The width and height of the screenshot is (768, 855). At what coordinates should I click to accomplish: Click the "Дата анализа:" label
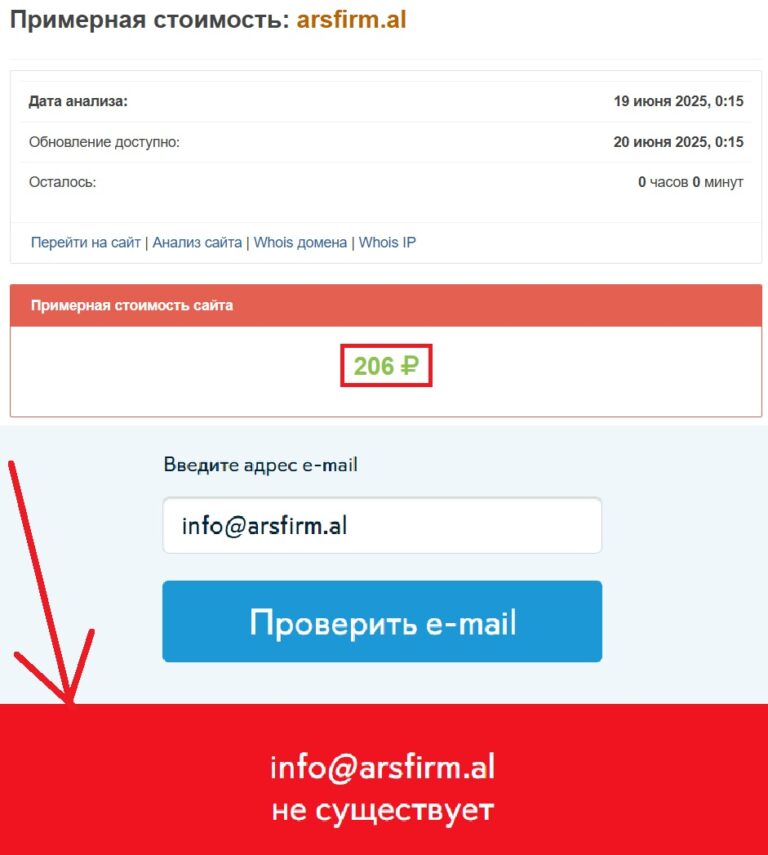pos(78,101)
